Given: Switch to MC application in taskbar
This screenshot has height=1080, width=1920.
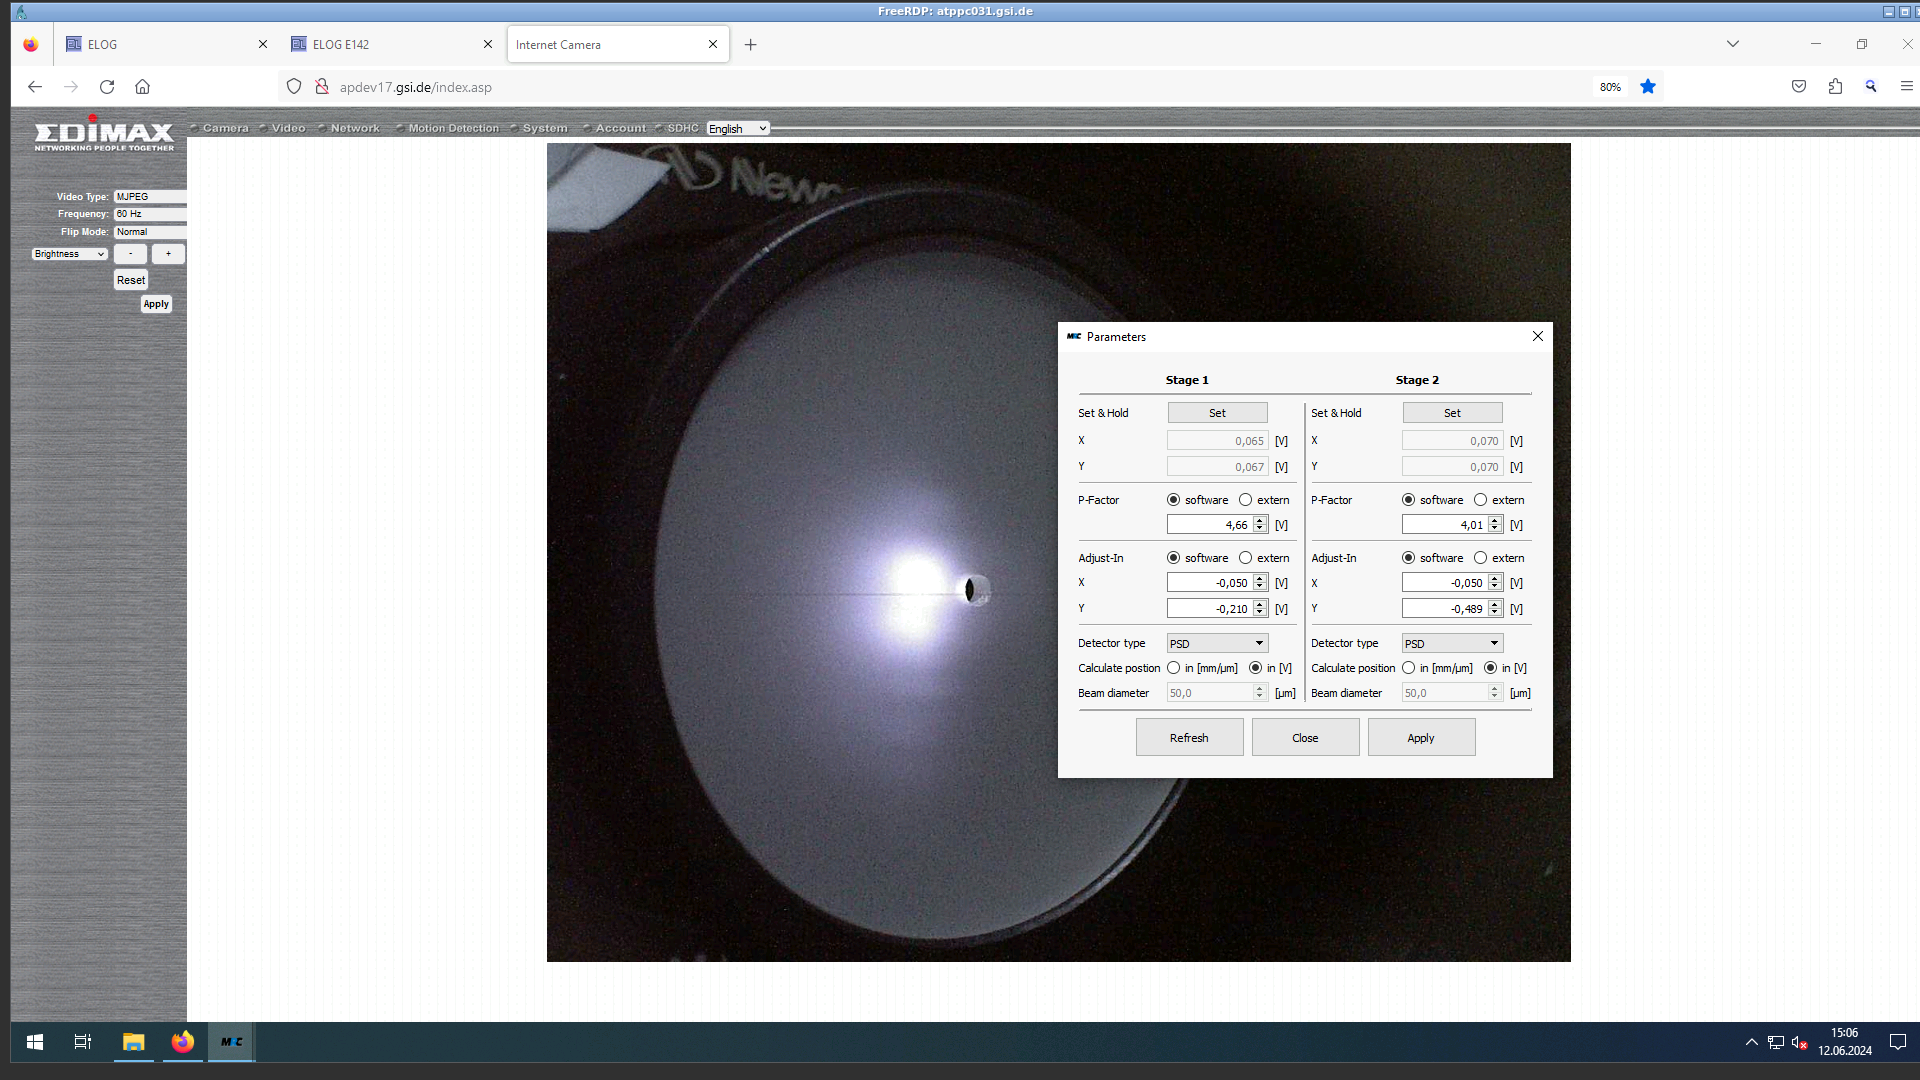Looking at the screenshot, I should [x=232, y=1042].
